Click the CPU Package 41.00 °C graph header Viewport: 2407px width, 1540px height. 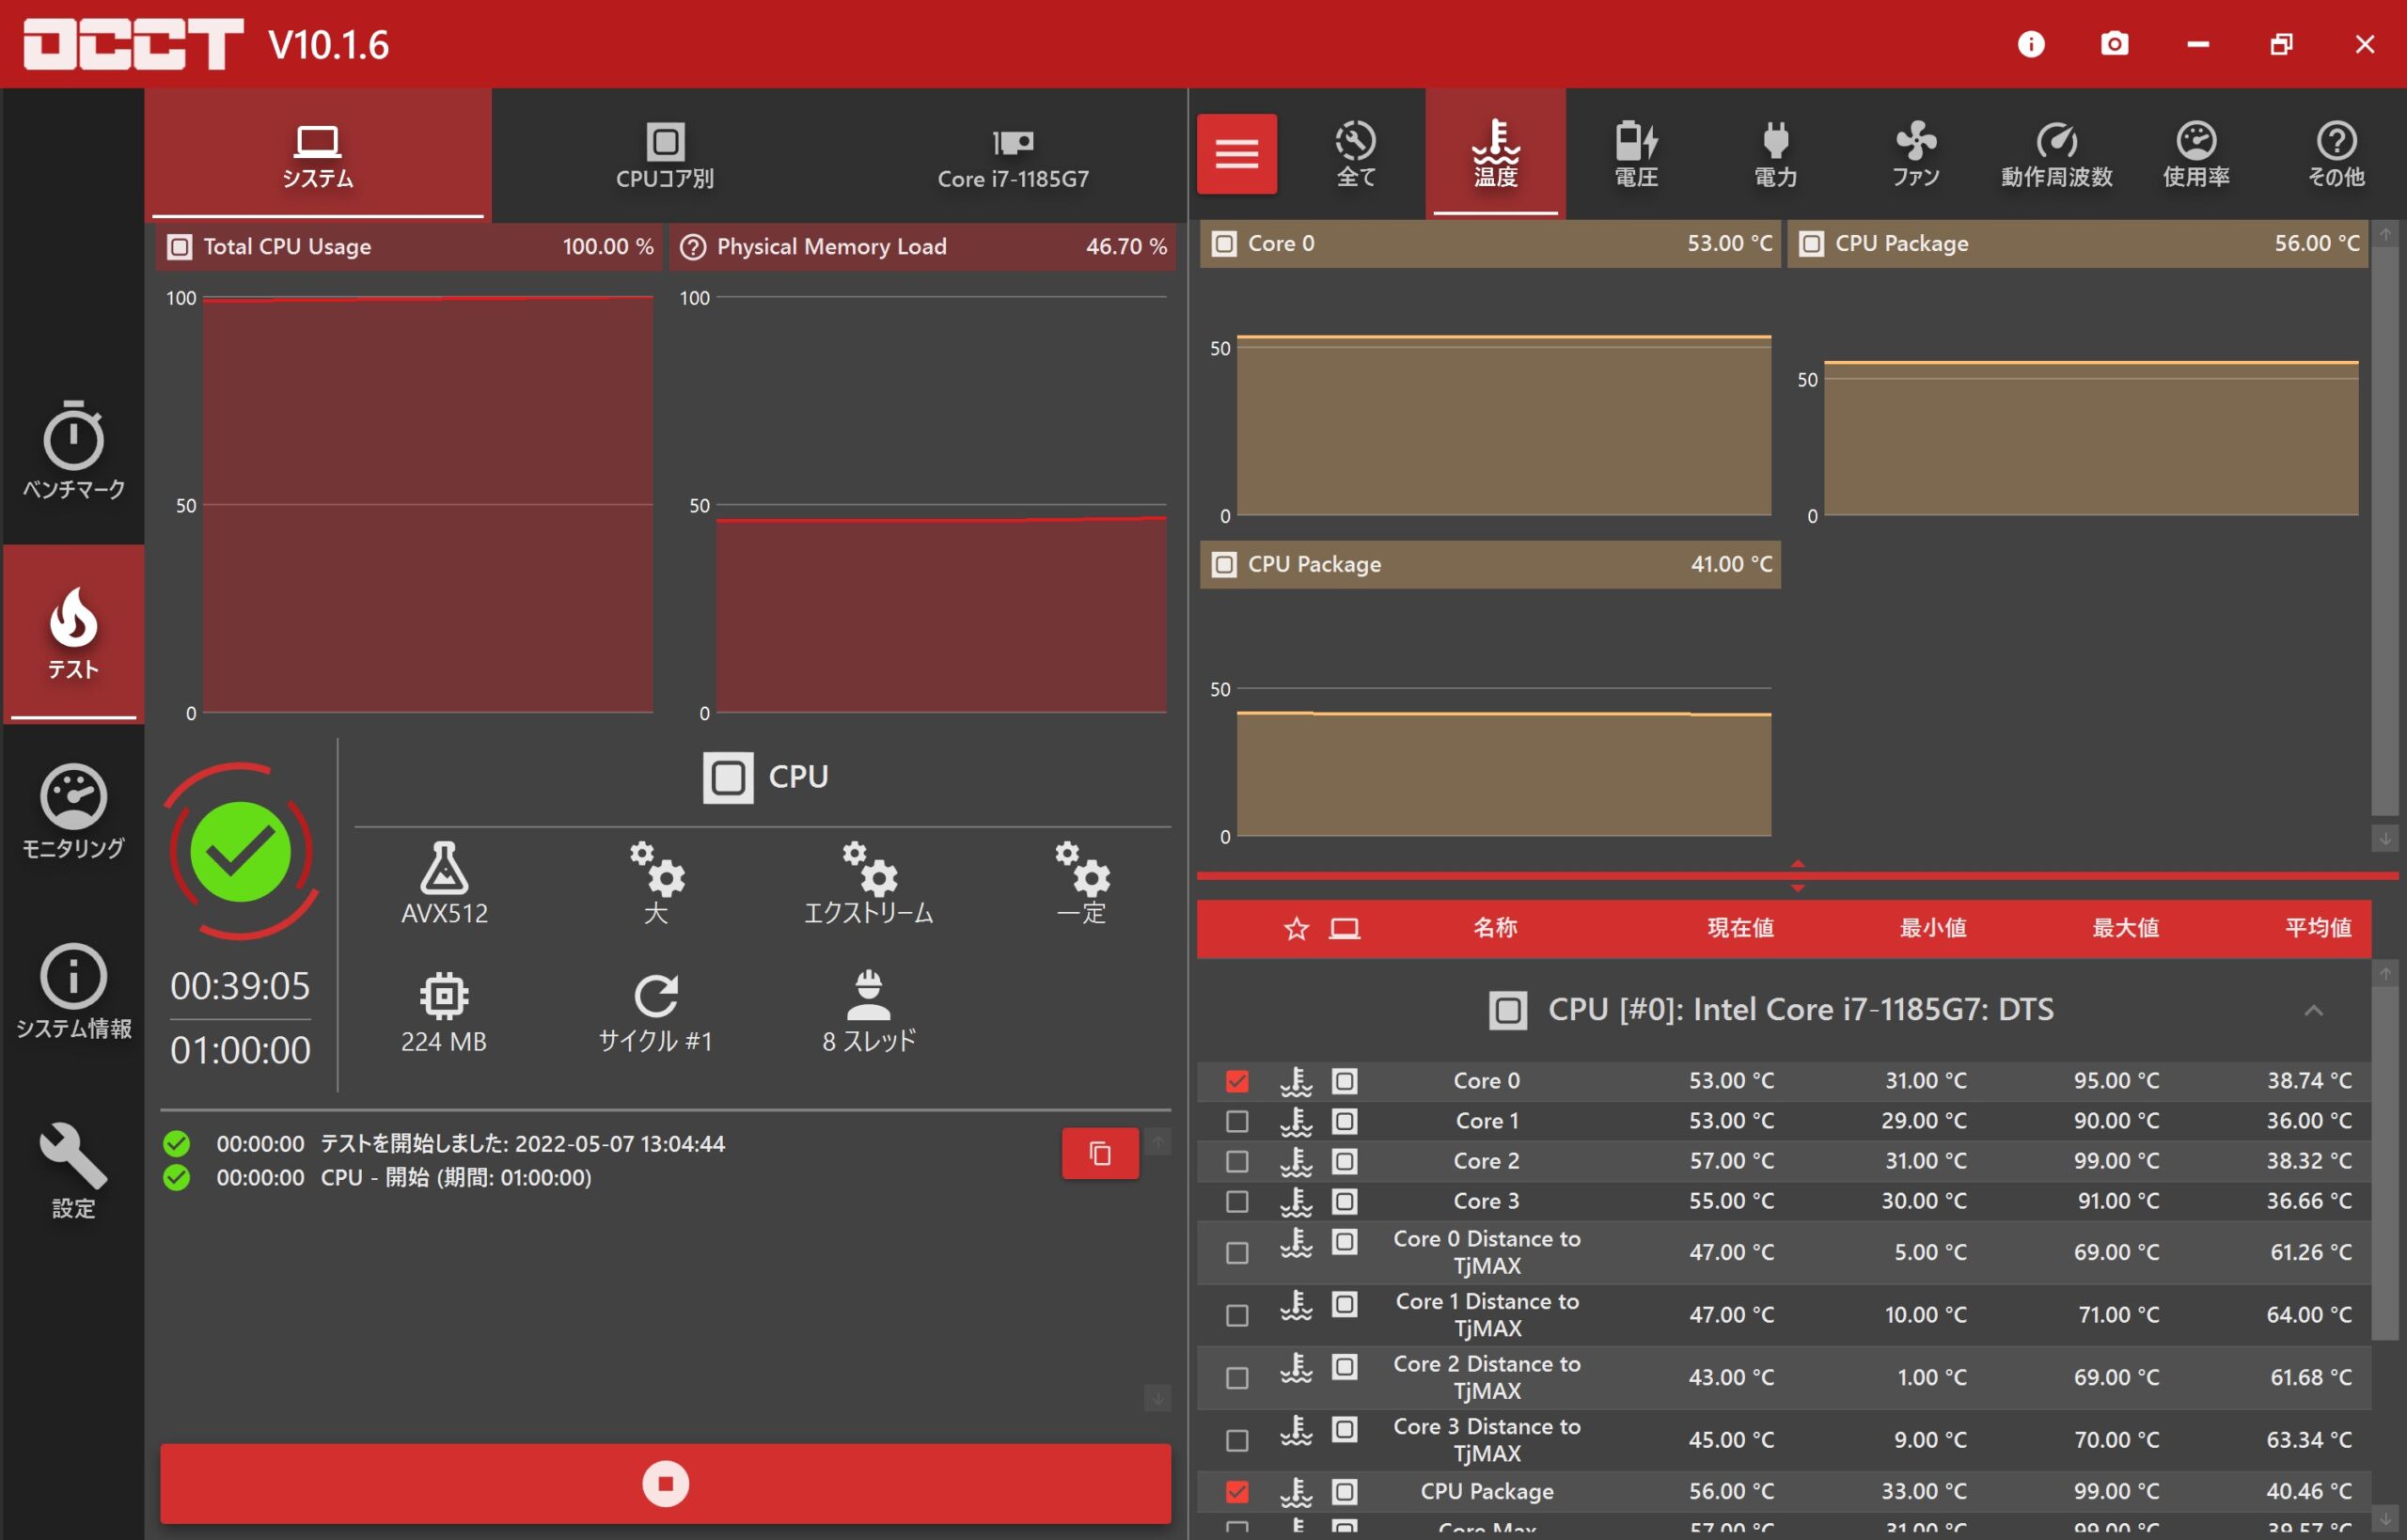point(1489,565)
